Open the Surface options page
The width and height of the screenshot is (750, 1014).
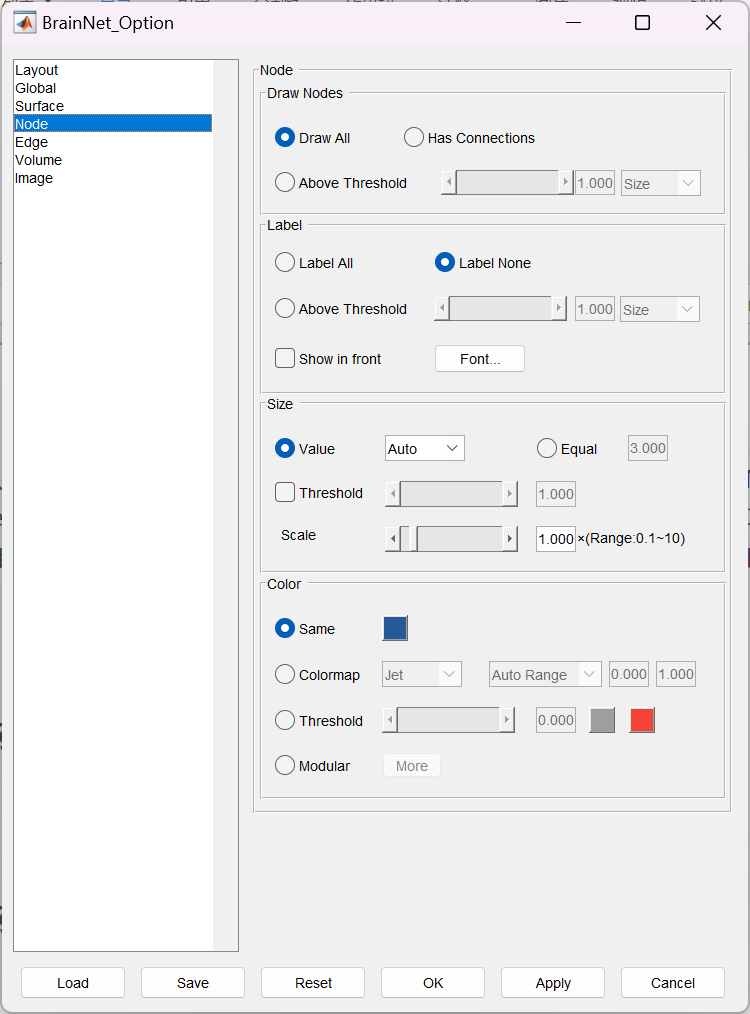(x=40, y=106)
